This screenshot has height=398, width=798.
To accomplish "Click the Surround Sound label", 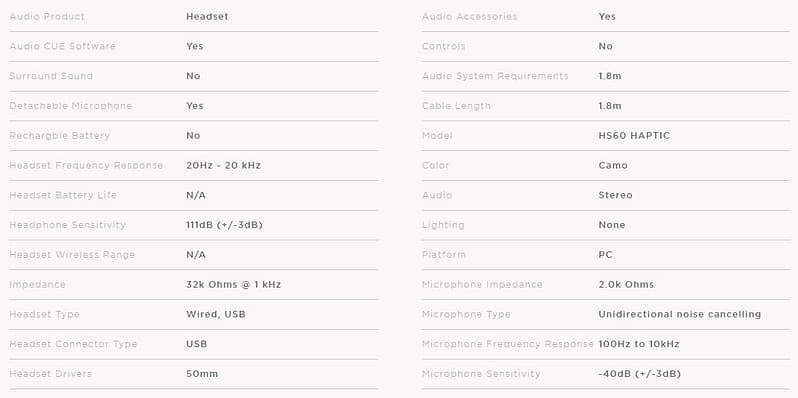I will pos(51,76).
